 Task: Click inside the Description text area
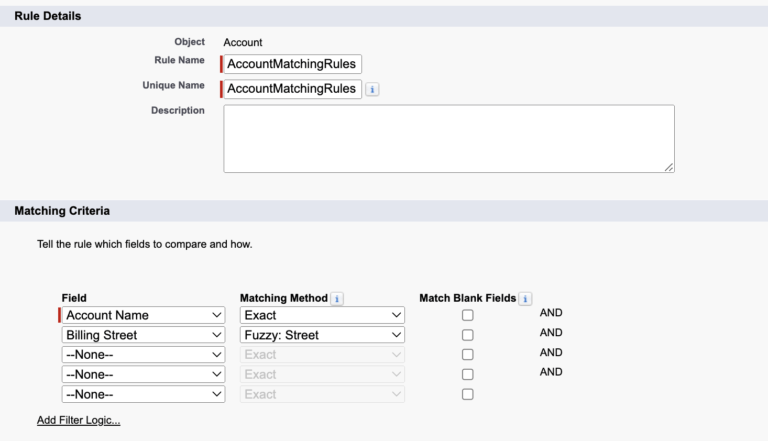448,138
